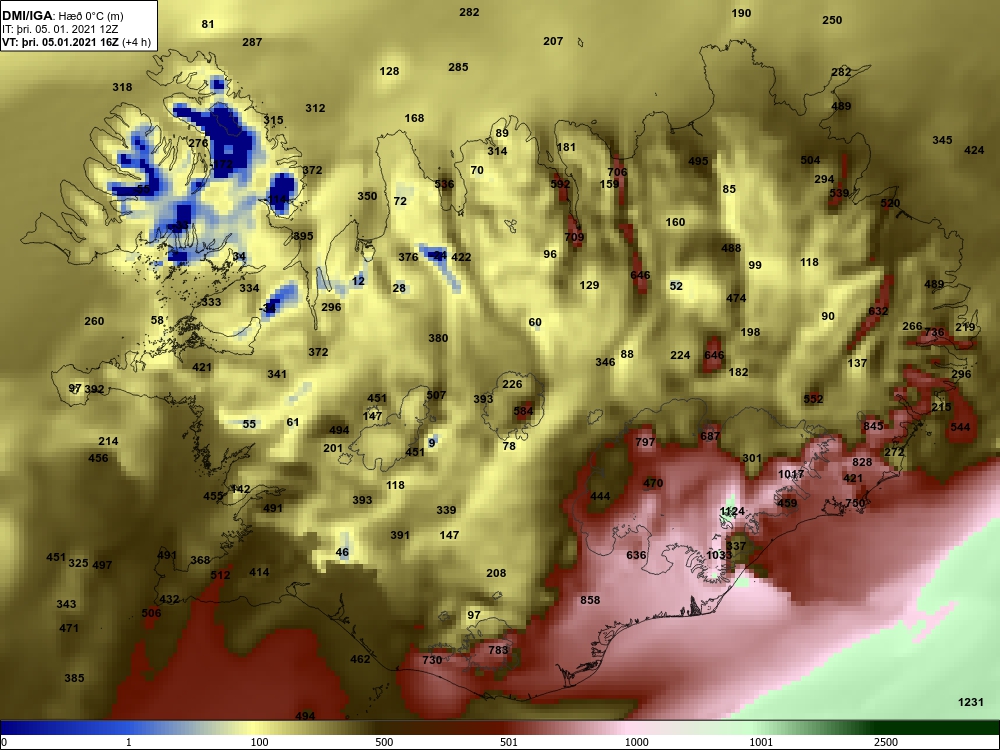Click the map value 346

coord(605,362)
